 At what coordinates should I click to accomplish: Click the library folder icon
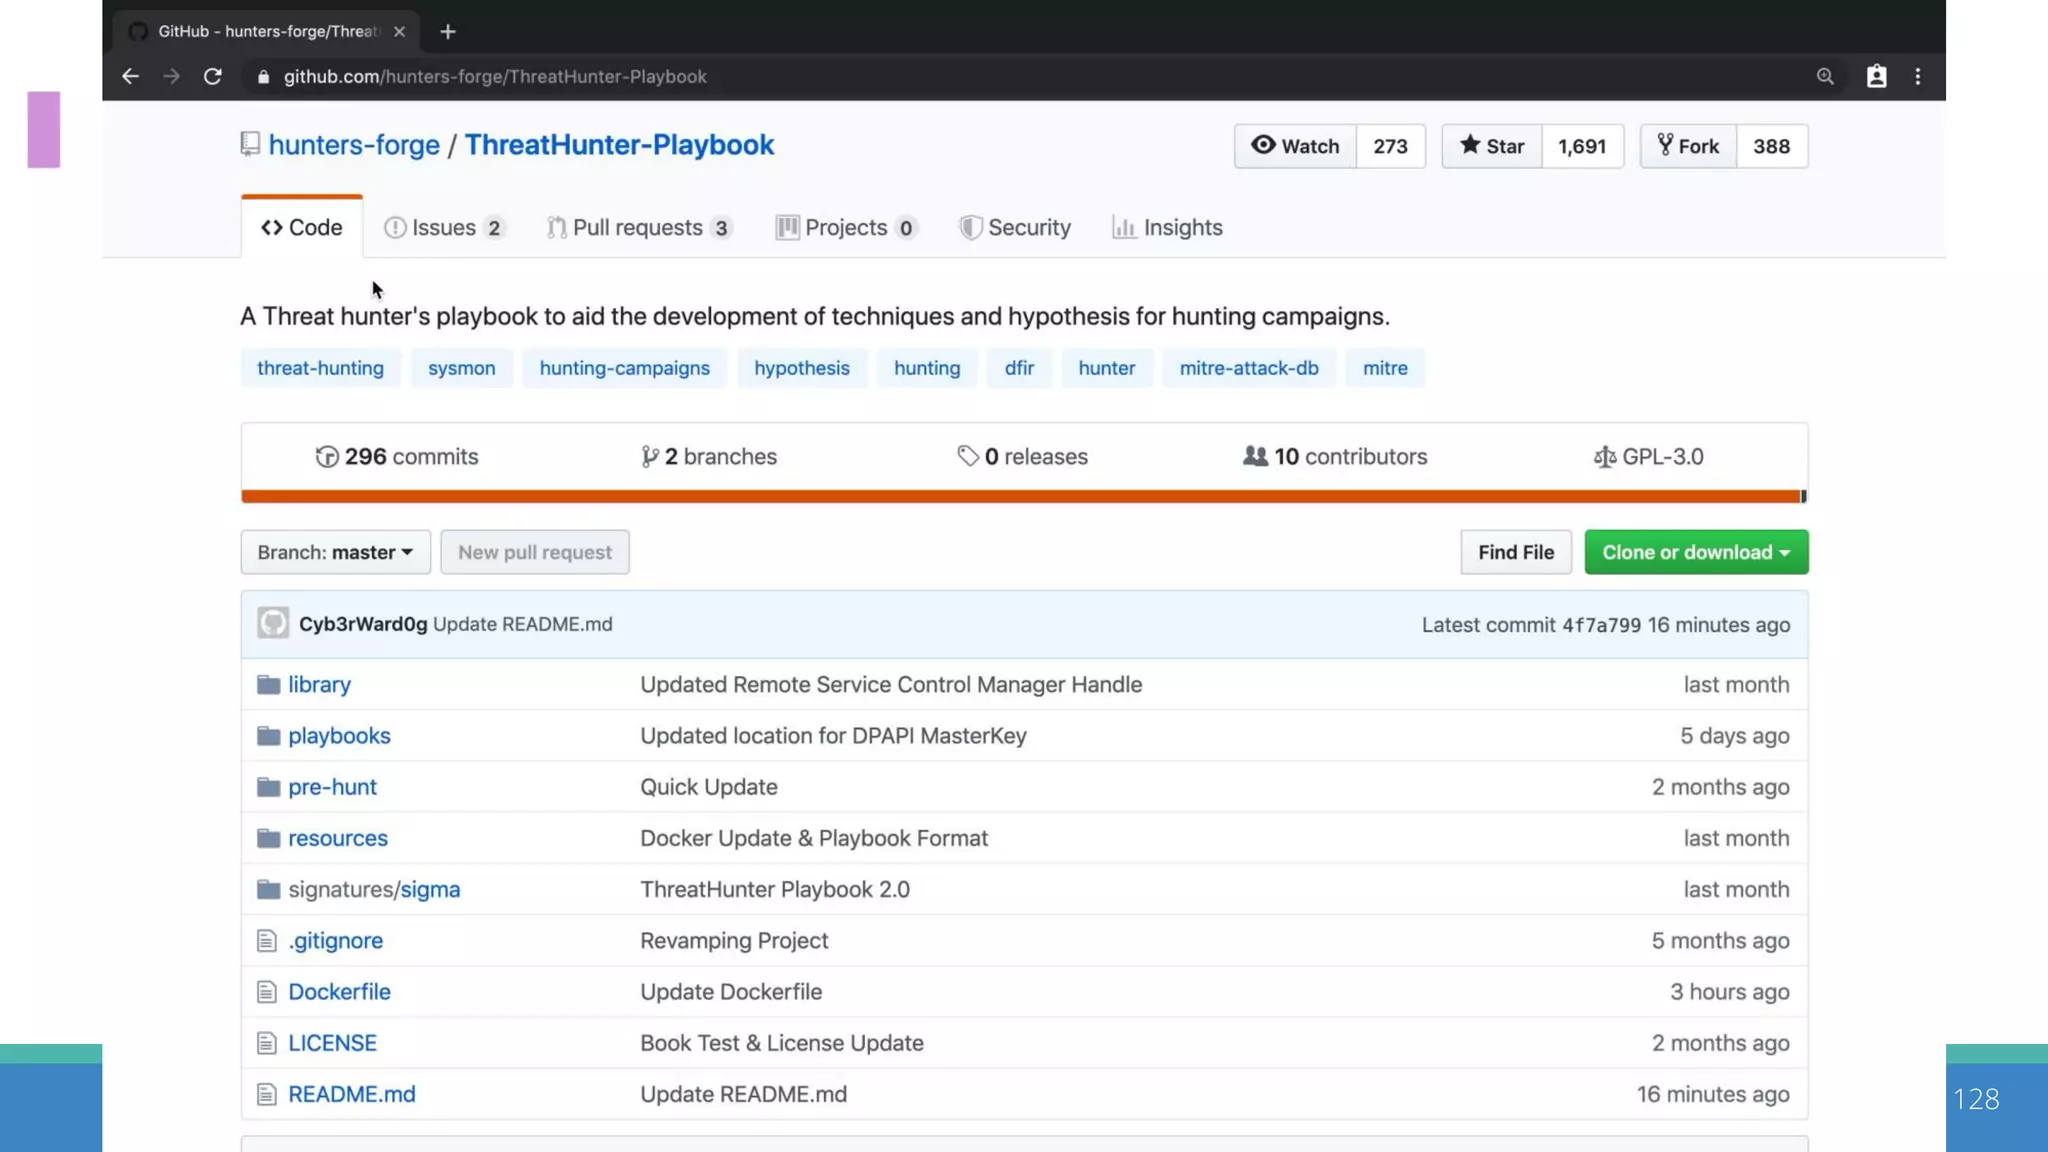(x=268, y=685)
